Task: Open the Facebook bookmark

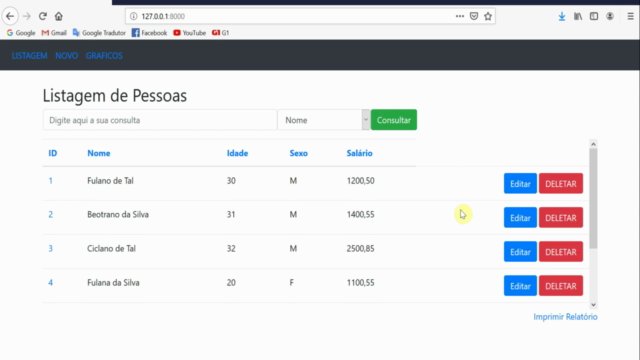Action: tap(149, 33)
